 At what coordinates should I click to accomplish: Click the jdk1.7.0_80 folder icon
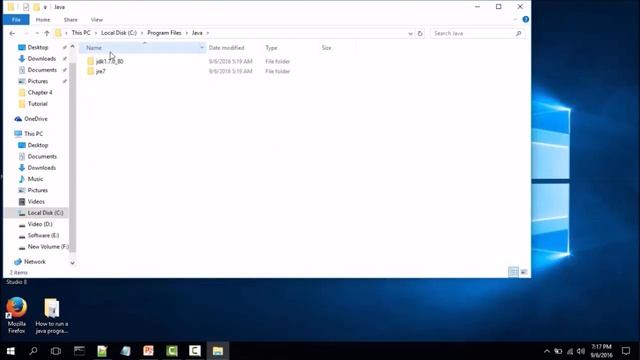pyautogui.click(x=90, y=61)
